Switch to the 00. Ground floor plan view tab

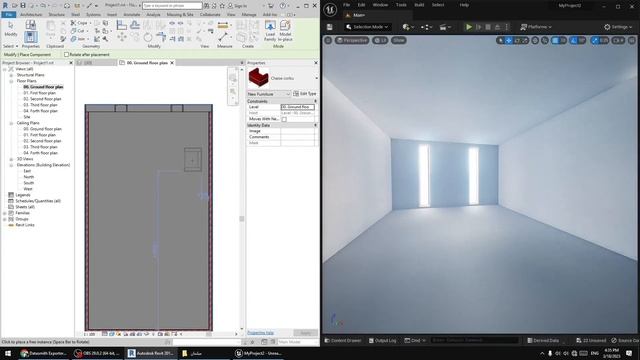pos(147,63)
